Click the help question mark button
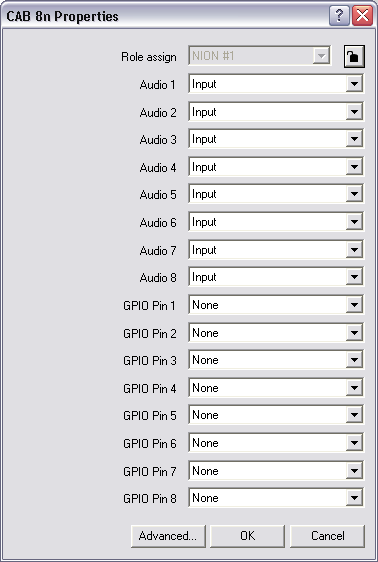 [339, 16]
